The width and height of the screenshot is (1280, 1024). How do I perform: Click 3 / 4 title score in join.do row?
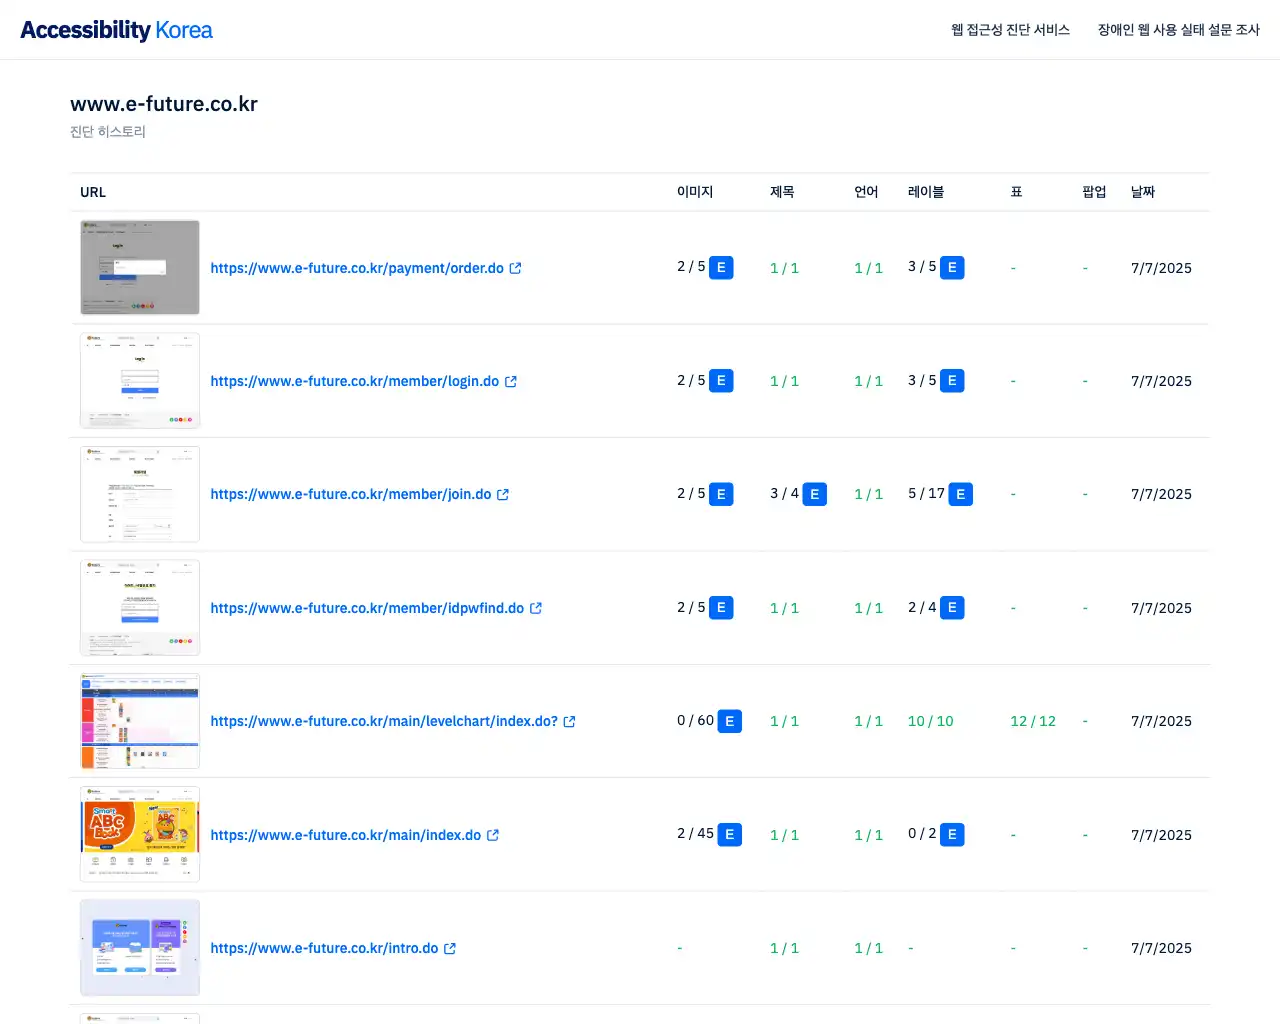pyautogui.click(x=784, y=494)
